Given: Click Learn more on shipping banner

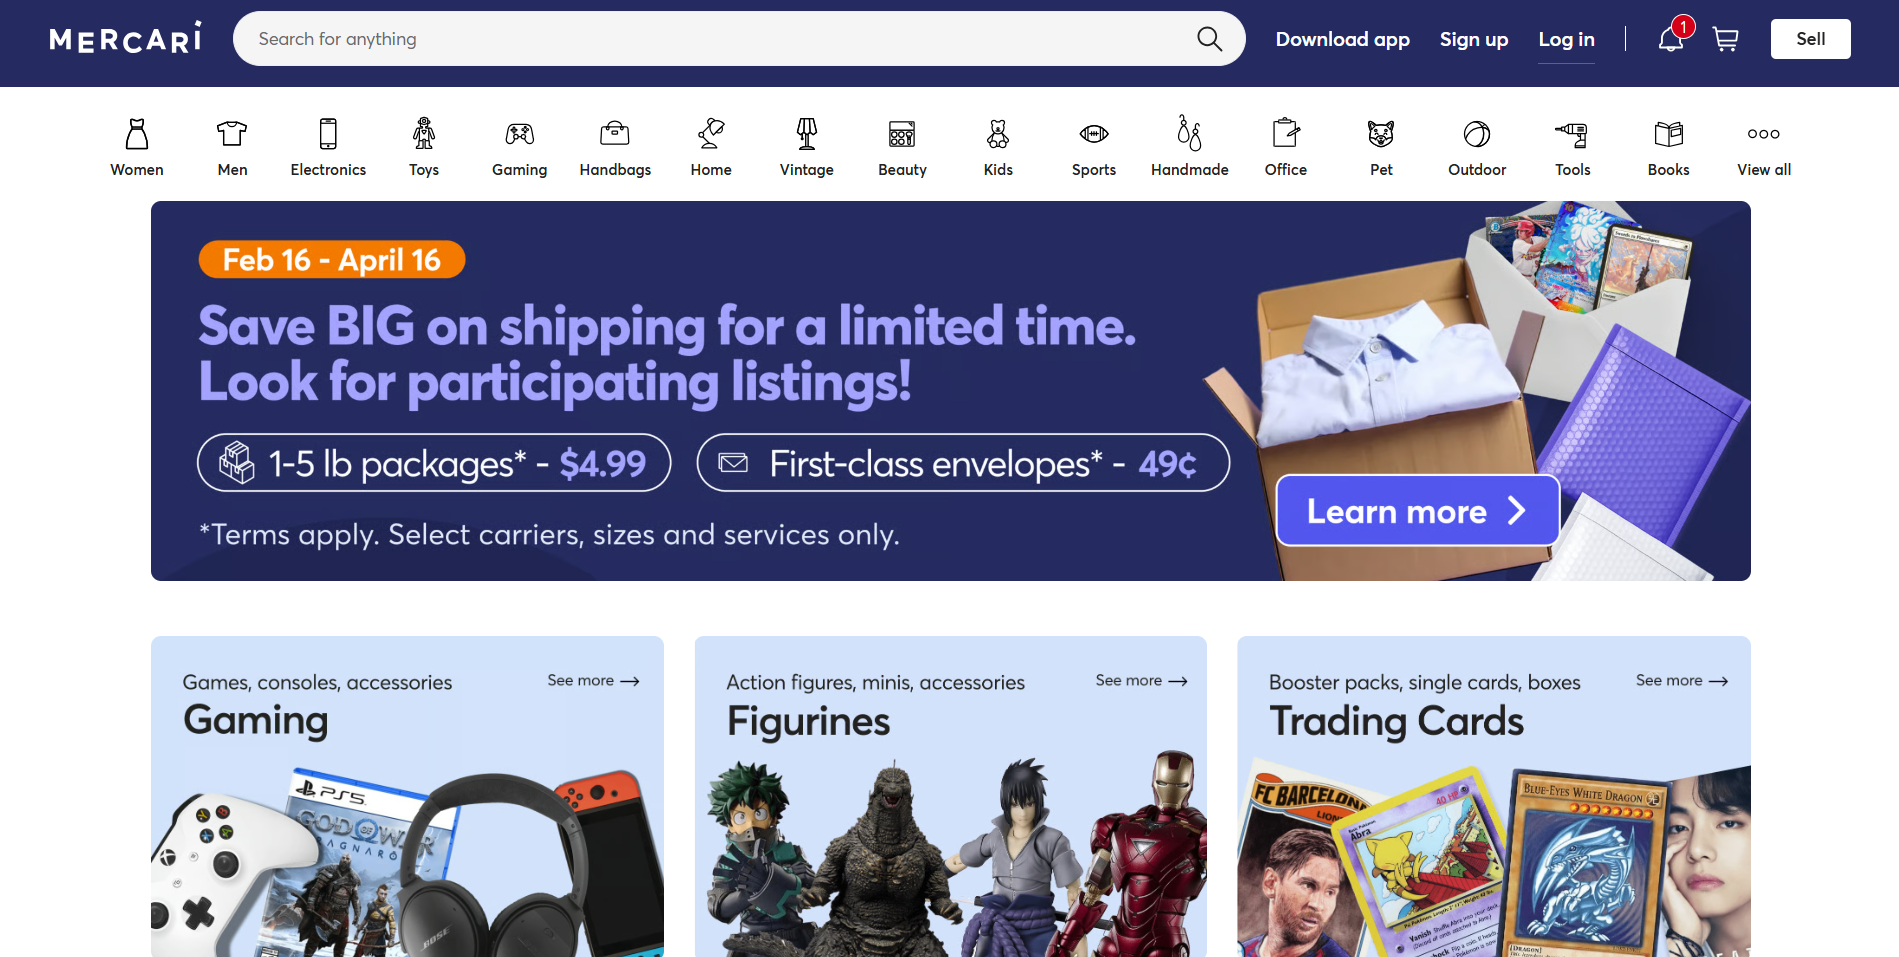Looking at the screenshot, I should (x=1418, y=510).
